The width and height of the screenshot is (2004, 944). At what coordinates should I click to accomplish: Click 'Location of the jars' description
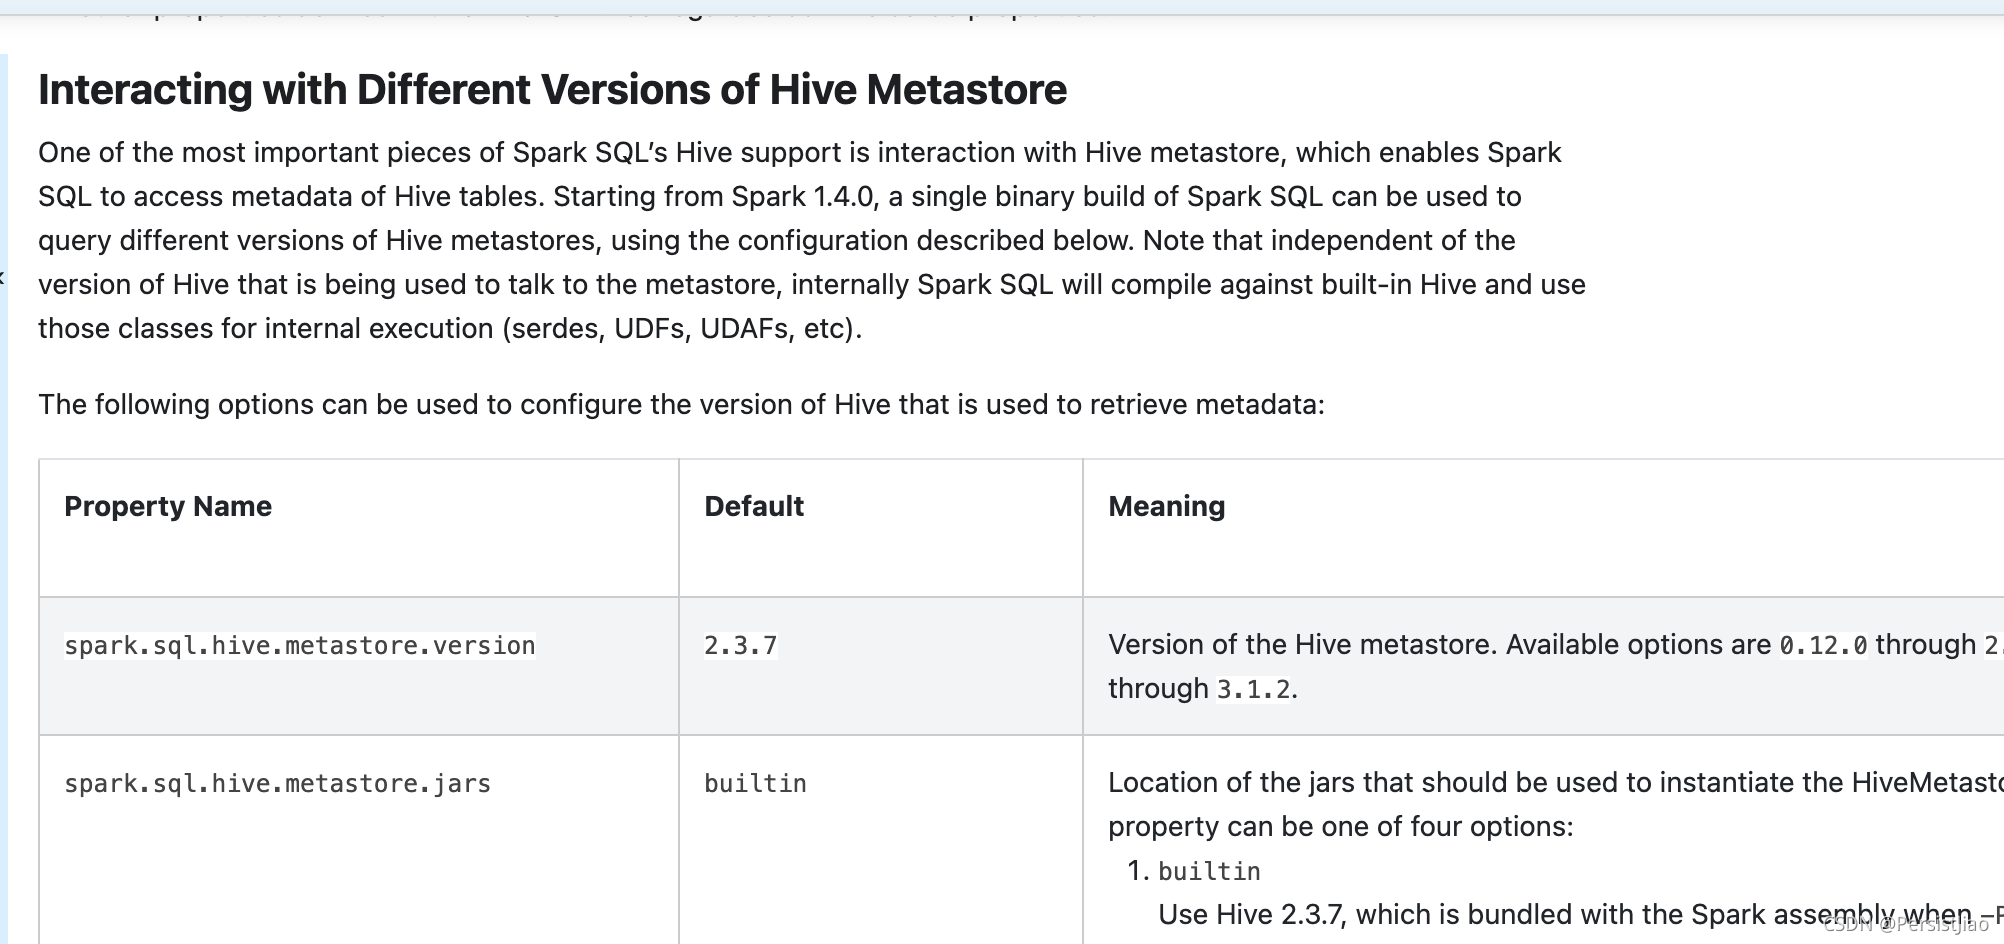point(1556,782)
